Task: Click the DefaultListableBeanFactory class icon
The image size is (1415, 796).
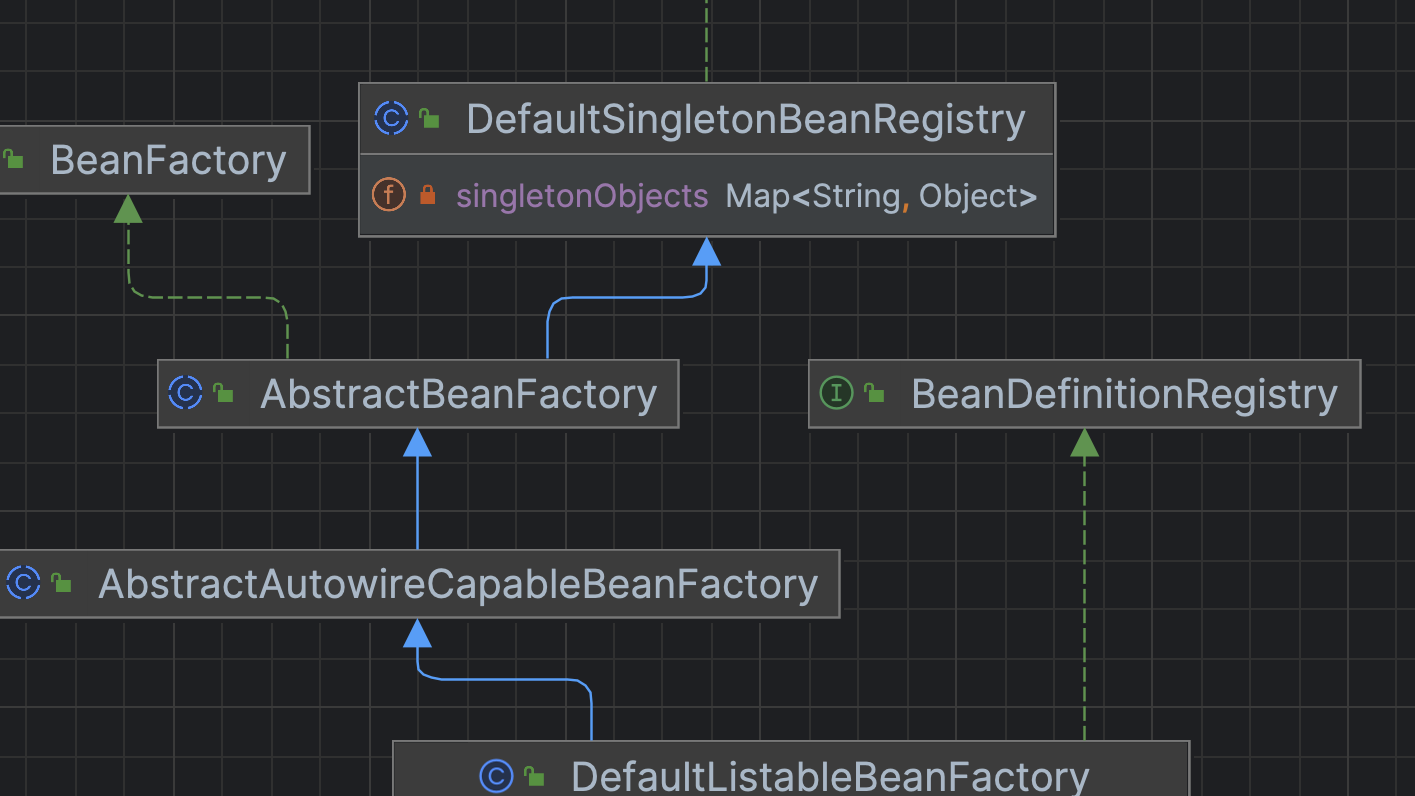Action: pyautogui.click(x=497, y=775)
